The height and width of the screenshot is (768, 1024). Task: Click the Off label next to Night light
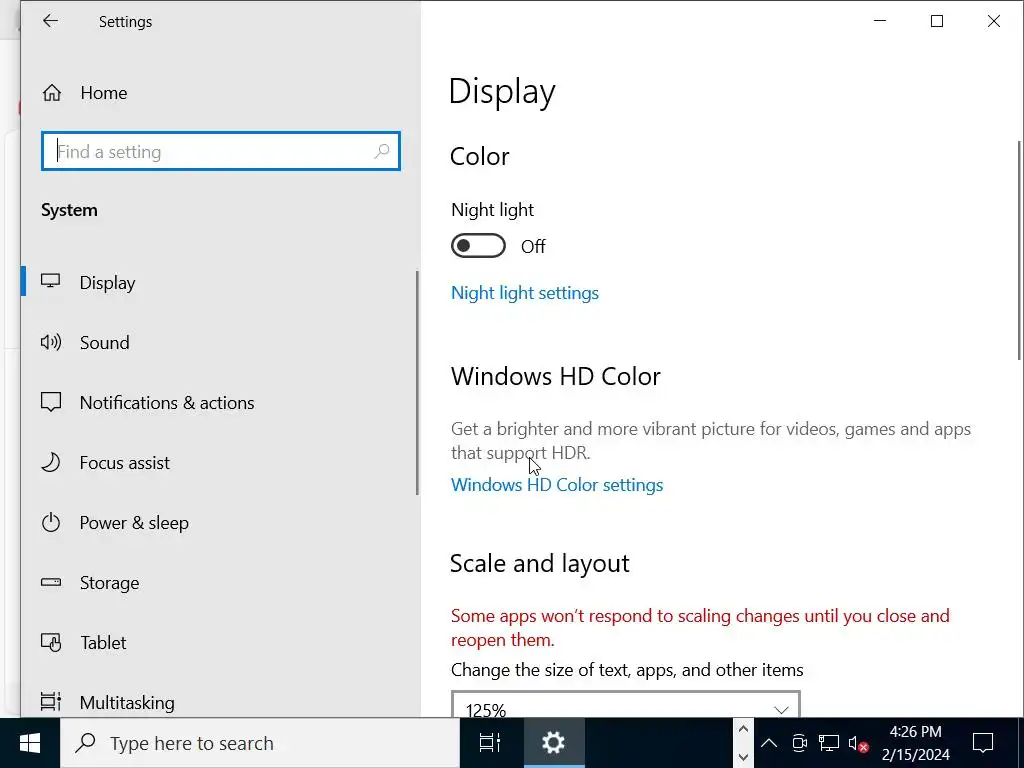[533, 246]
